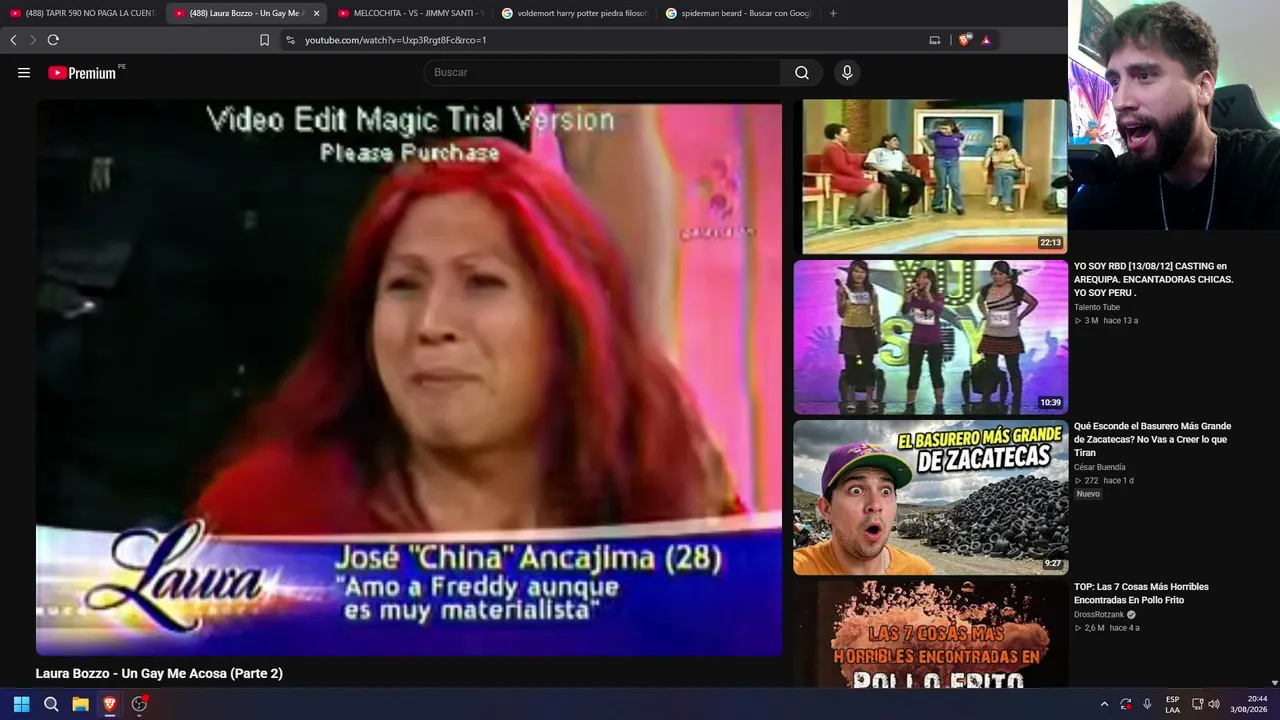Open a new browser tab
The image size is (1280, 720).
pyautogui.click(x=833, y=13)
